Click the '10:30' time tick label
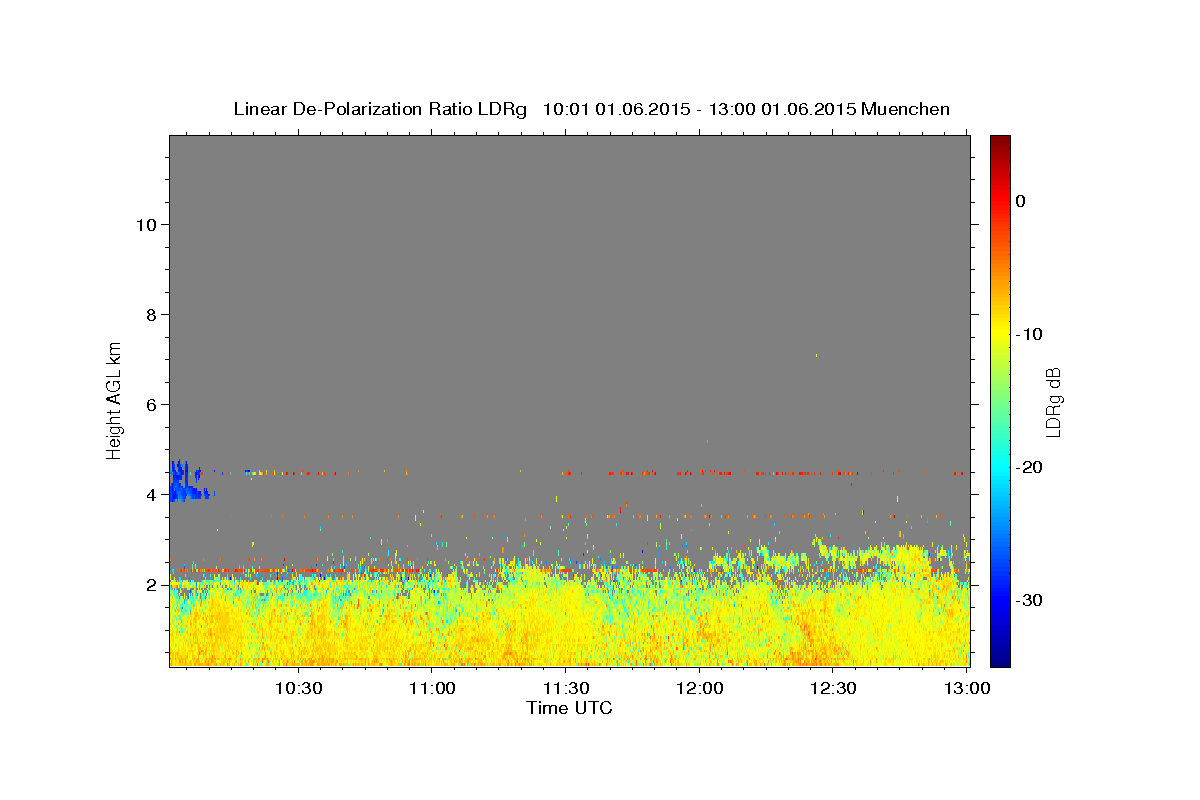Viewport: 1200px width, 800px height. pyautogui.click(x=298, y=688)
